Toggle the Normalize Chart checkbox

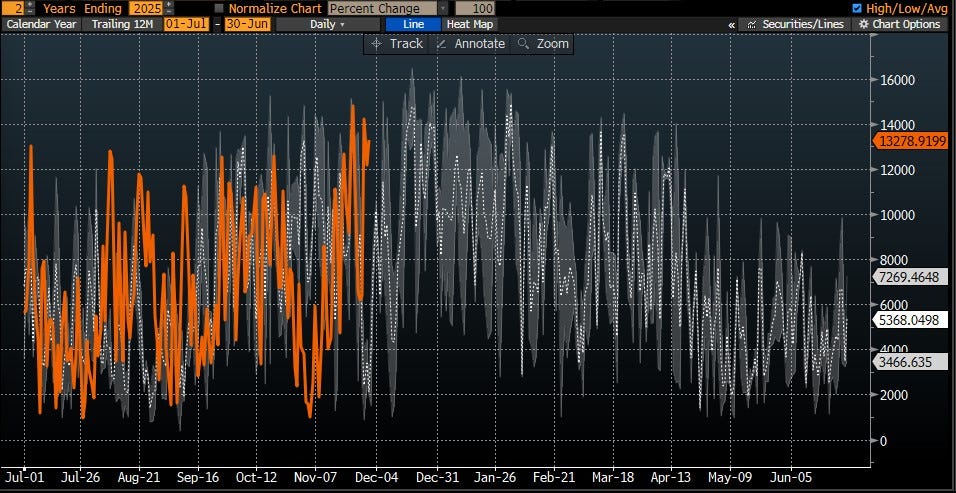pyautogui.click(x=220, y=9)
